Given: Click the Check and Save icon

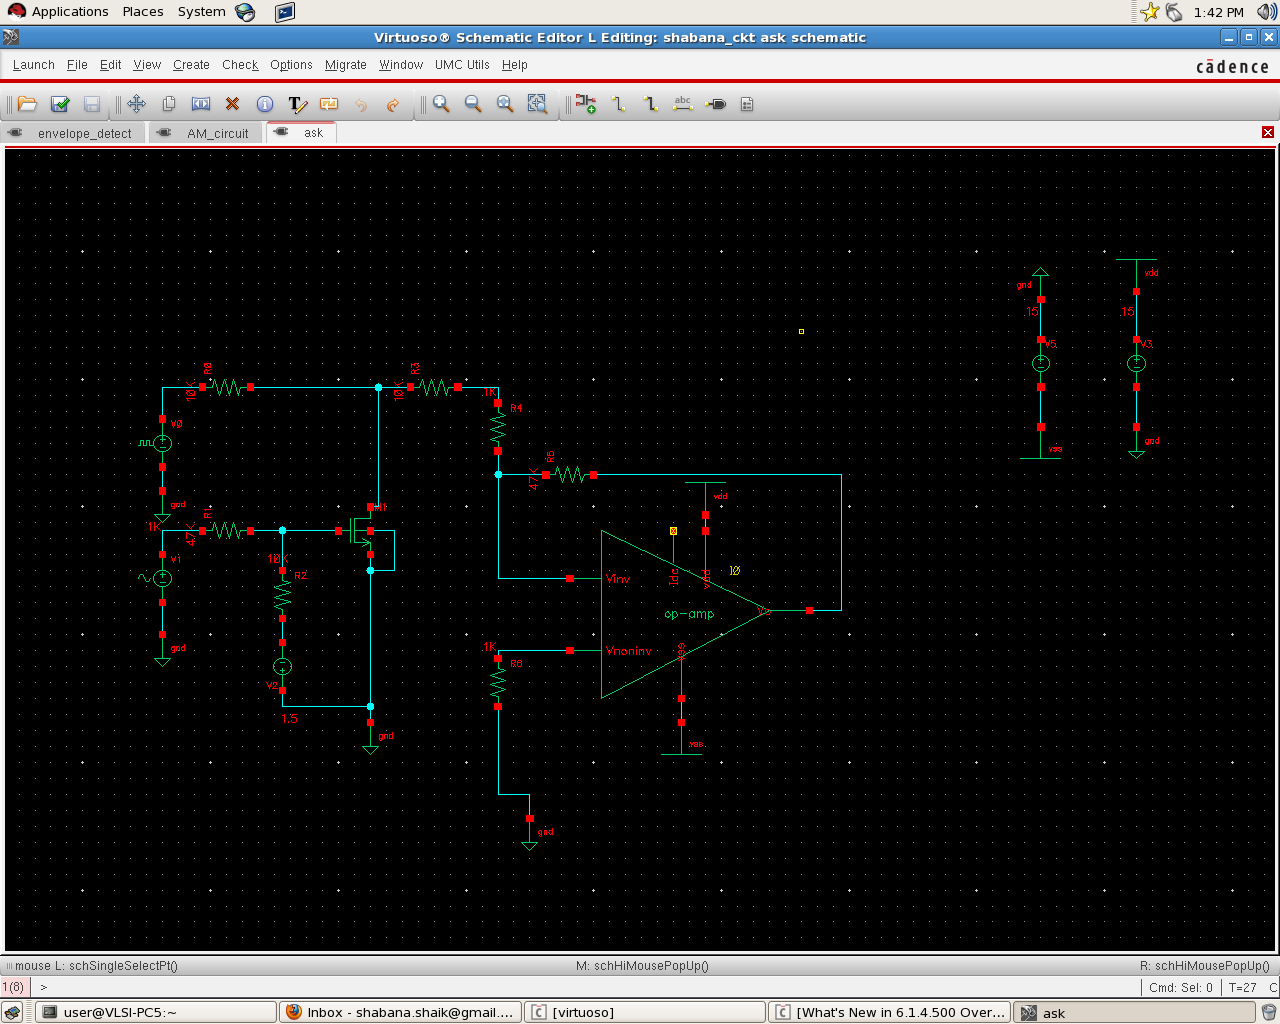Looking at the screenshot, I should [60, 104].
